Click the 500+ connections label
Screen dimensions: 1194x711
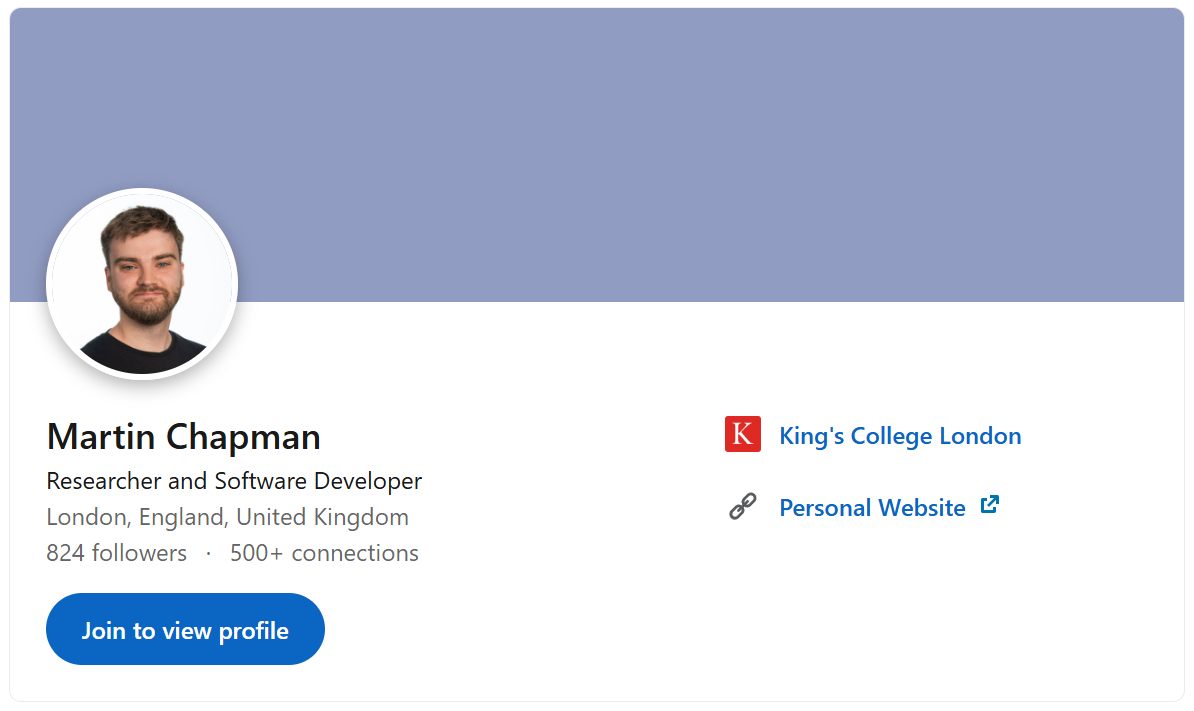pyautogui.click(x=324, y=553)
